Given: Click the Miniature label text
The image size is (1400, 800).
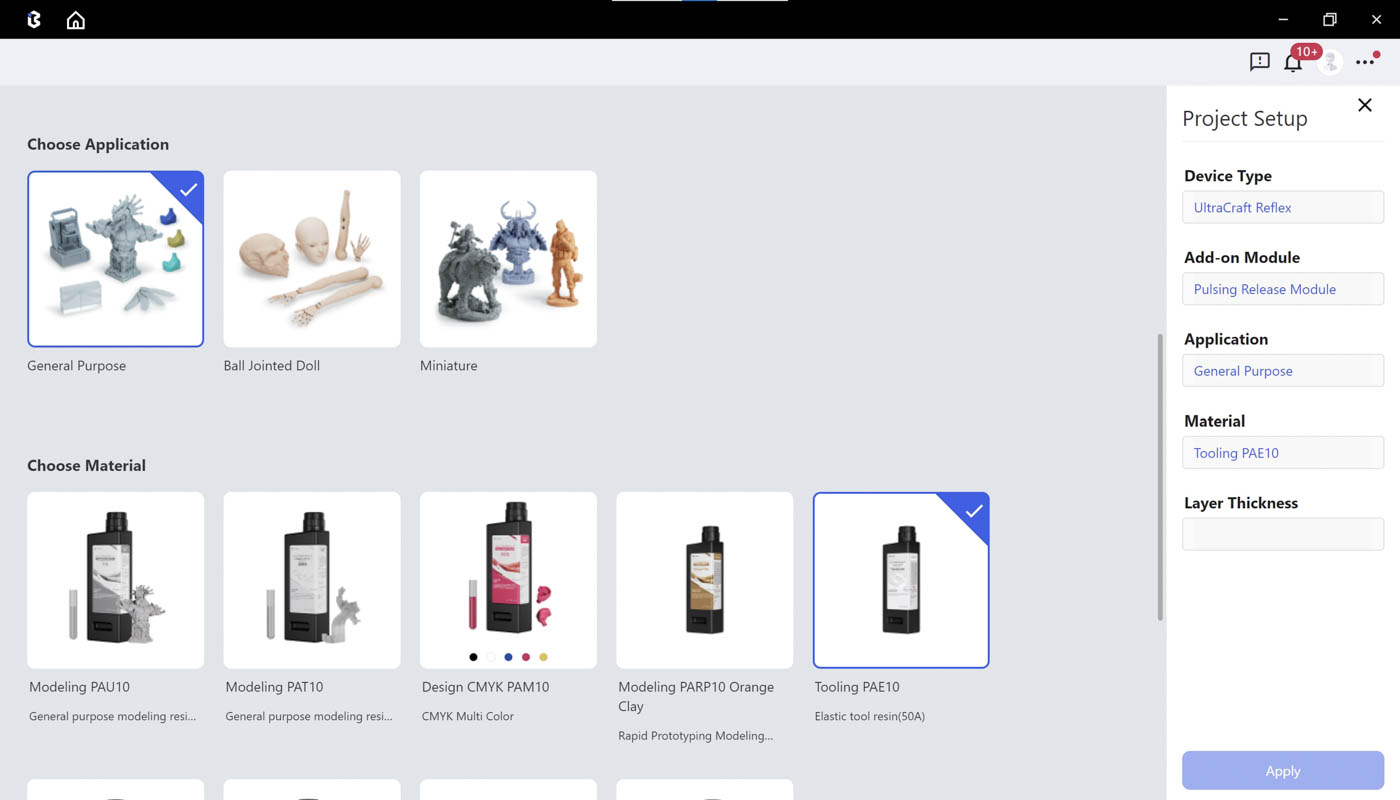Looking at the screenshot, I should tap(449, 366).
